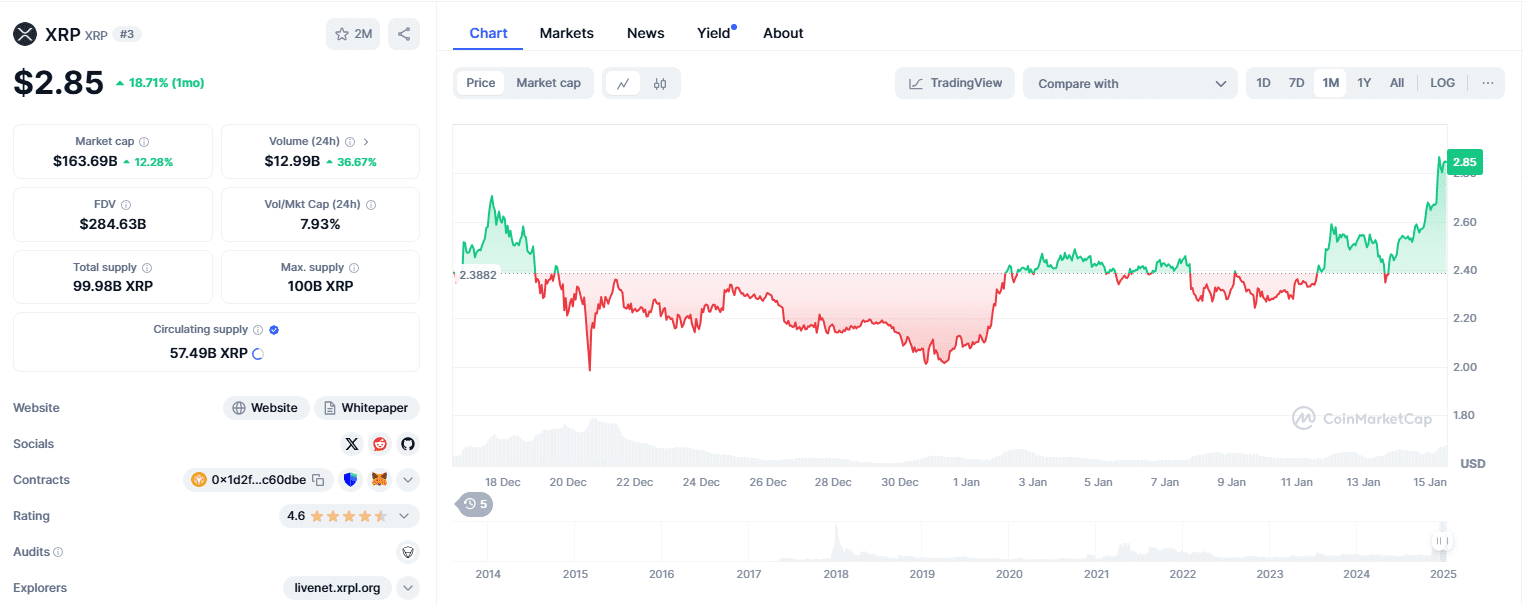
Task: Open the Circulating supply info icon
Action: click(x=258, y=330)
